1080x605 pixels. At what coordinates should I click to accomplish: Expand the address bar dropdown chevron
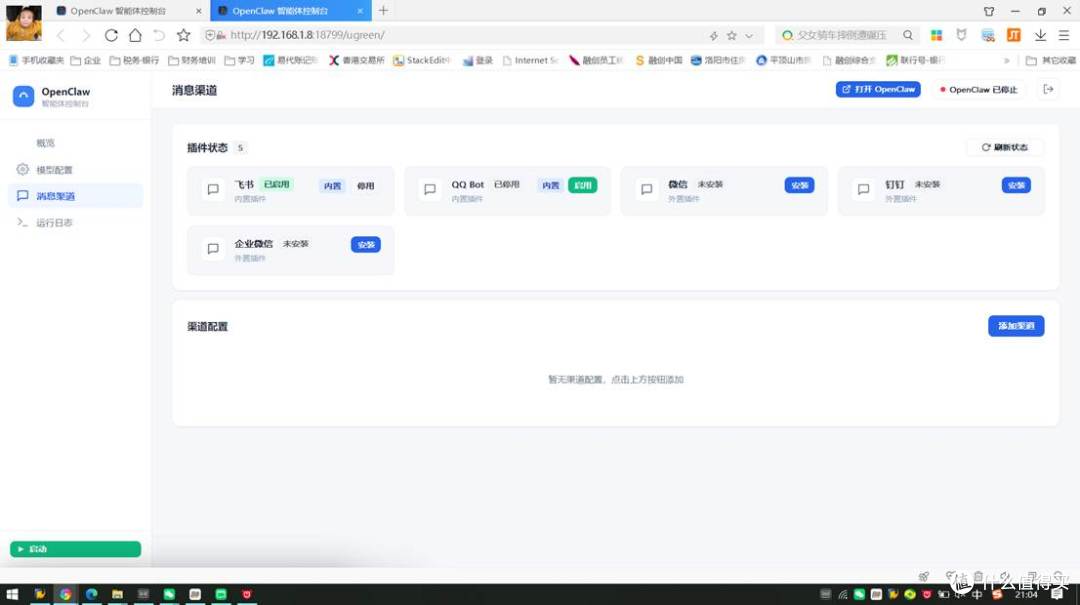749,36
